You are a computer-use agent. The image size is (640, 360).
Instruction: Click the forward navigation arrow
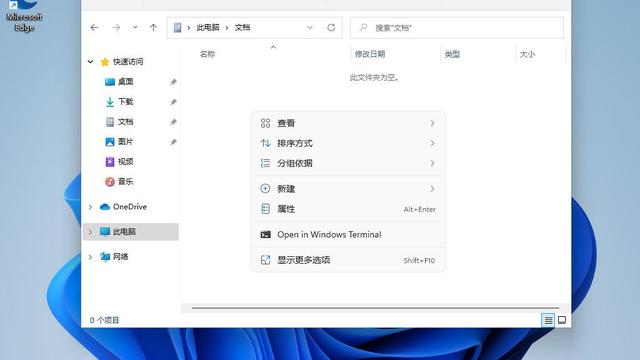[116, 28]
